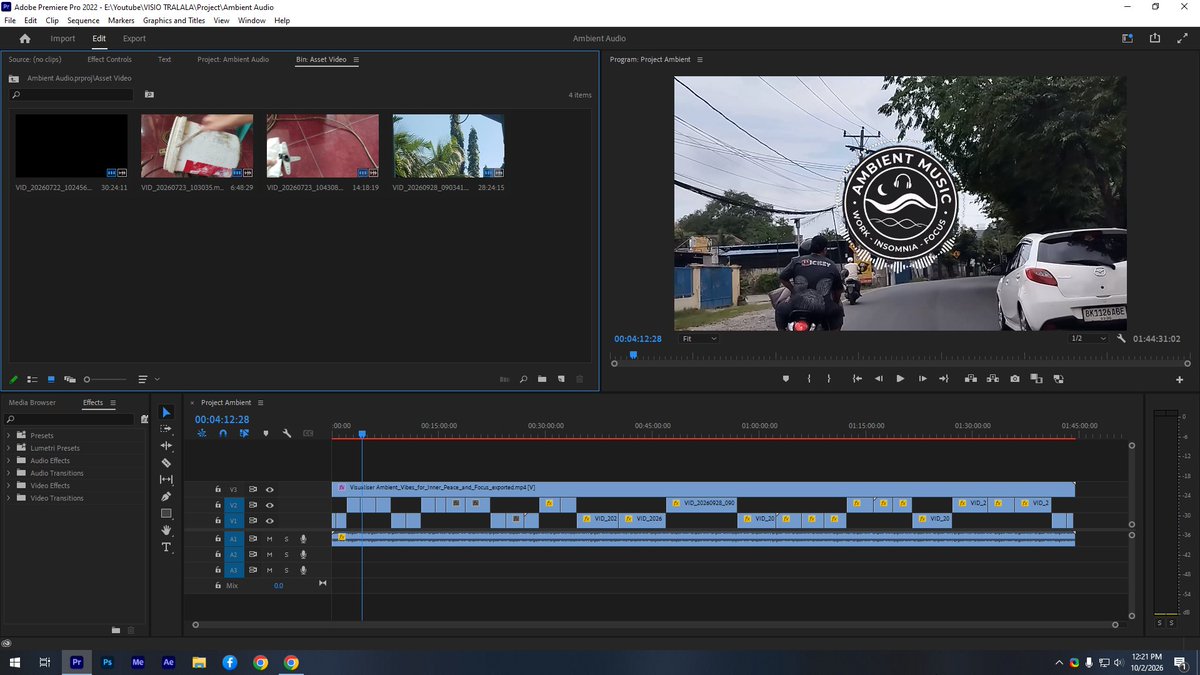Expand the Video Effects folder
The image size is (1200, 675).
9,486
